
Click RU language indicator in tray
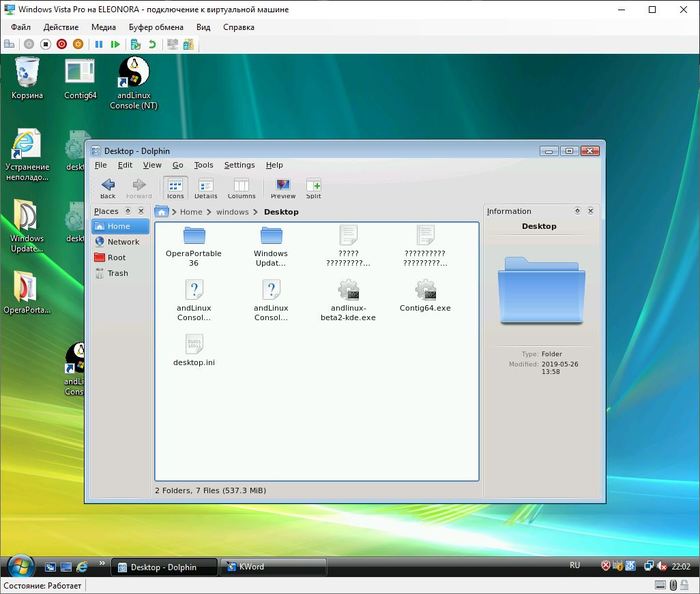coord(575,565)
